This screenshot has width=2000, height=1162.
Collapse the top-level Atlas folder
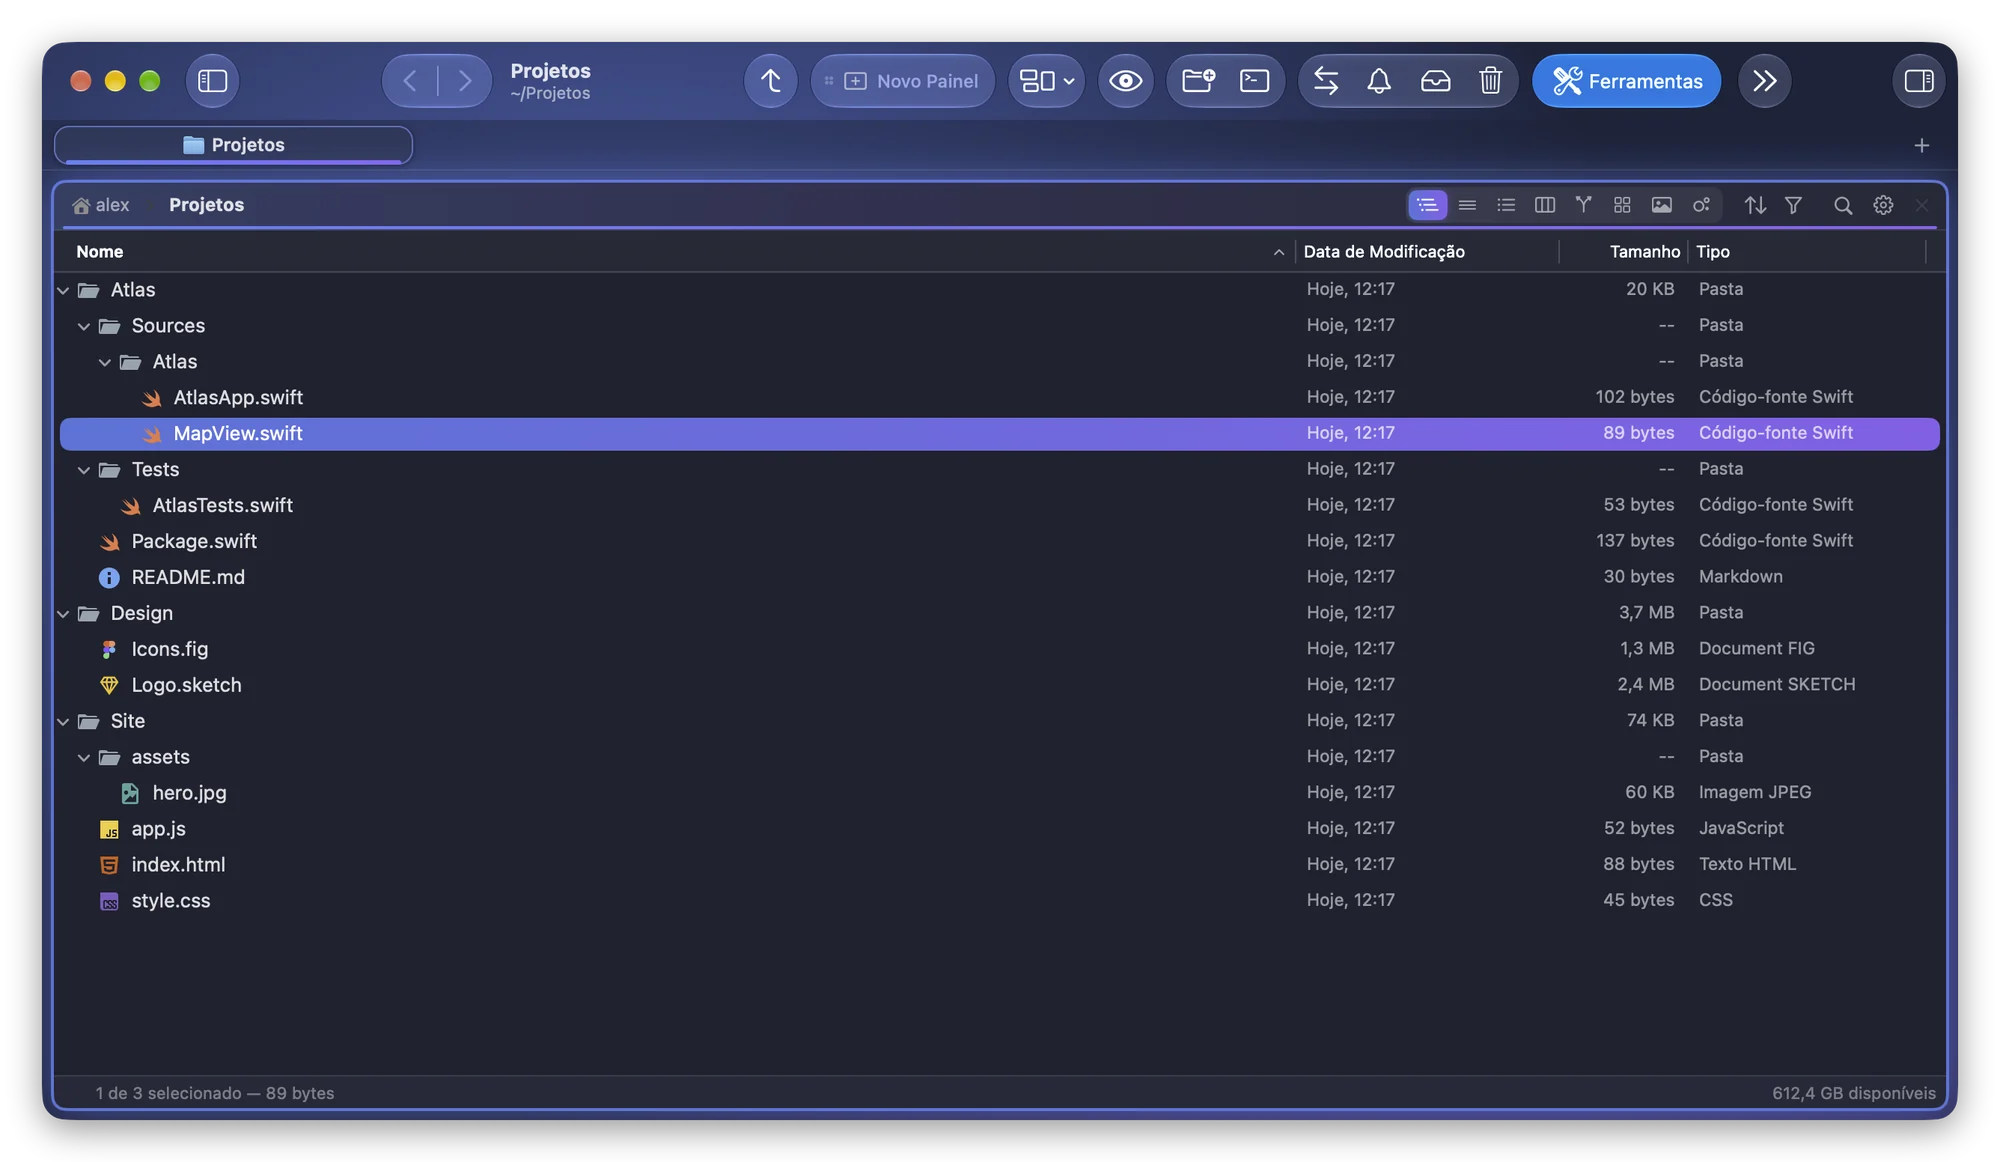click(63, 290)
